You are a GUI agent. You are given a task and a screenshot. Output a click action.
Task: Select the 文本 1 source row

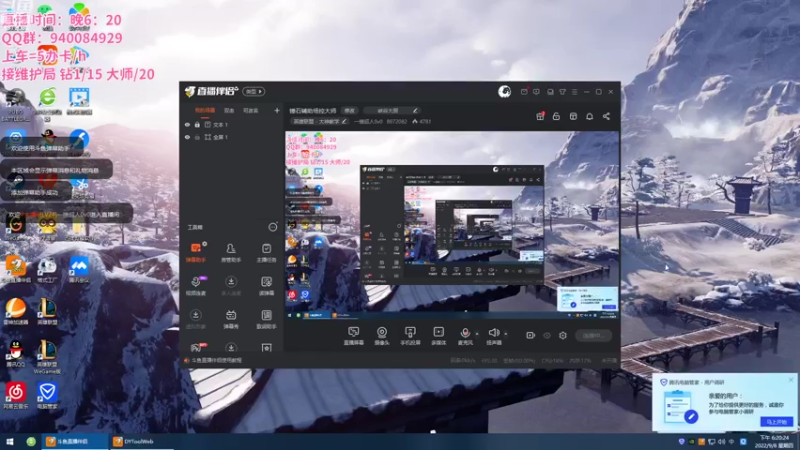pos(233,124)
